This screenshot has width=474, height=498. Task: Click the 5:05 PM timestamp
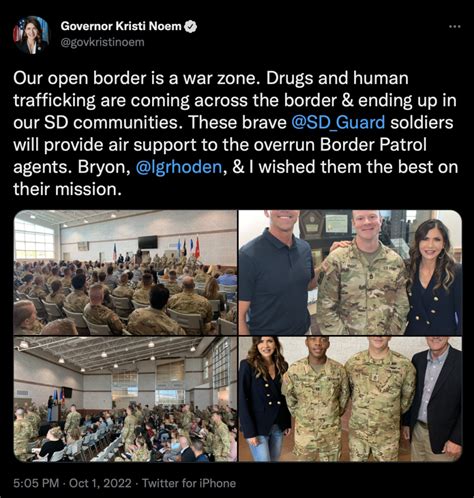(x=36, y=483)
